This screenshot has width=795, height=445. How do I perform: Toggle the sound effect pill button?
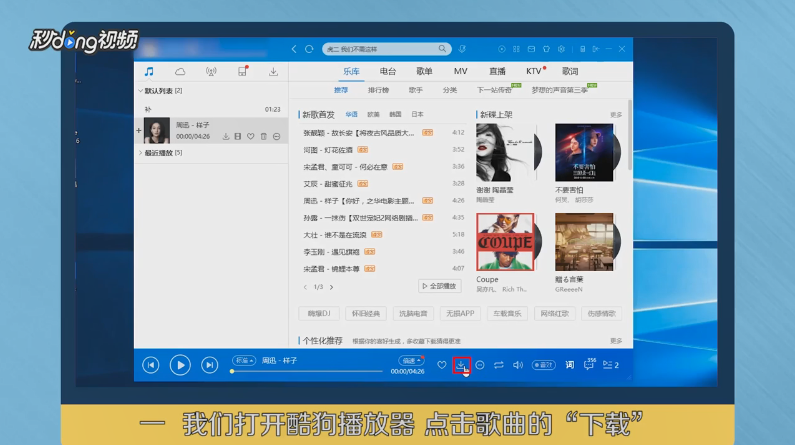click(x=544, y=365)
